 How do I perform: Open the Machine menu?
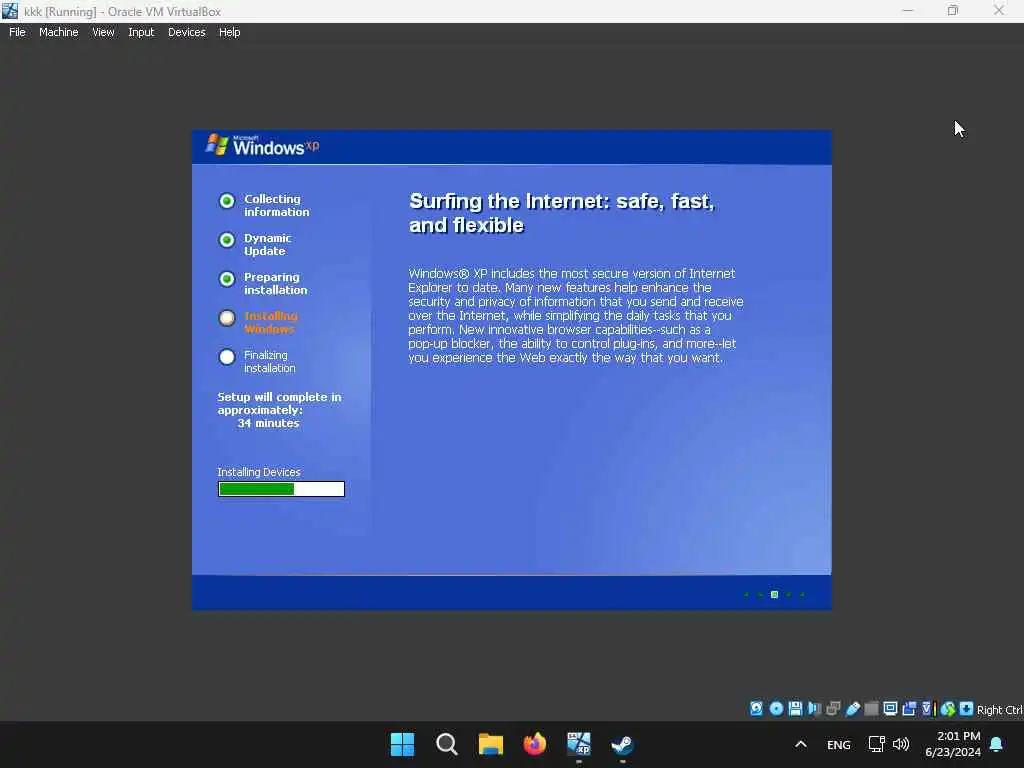59,32
